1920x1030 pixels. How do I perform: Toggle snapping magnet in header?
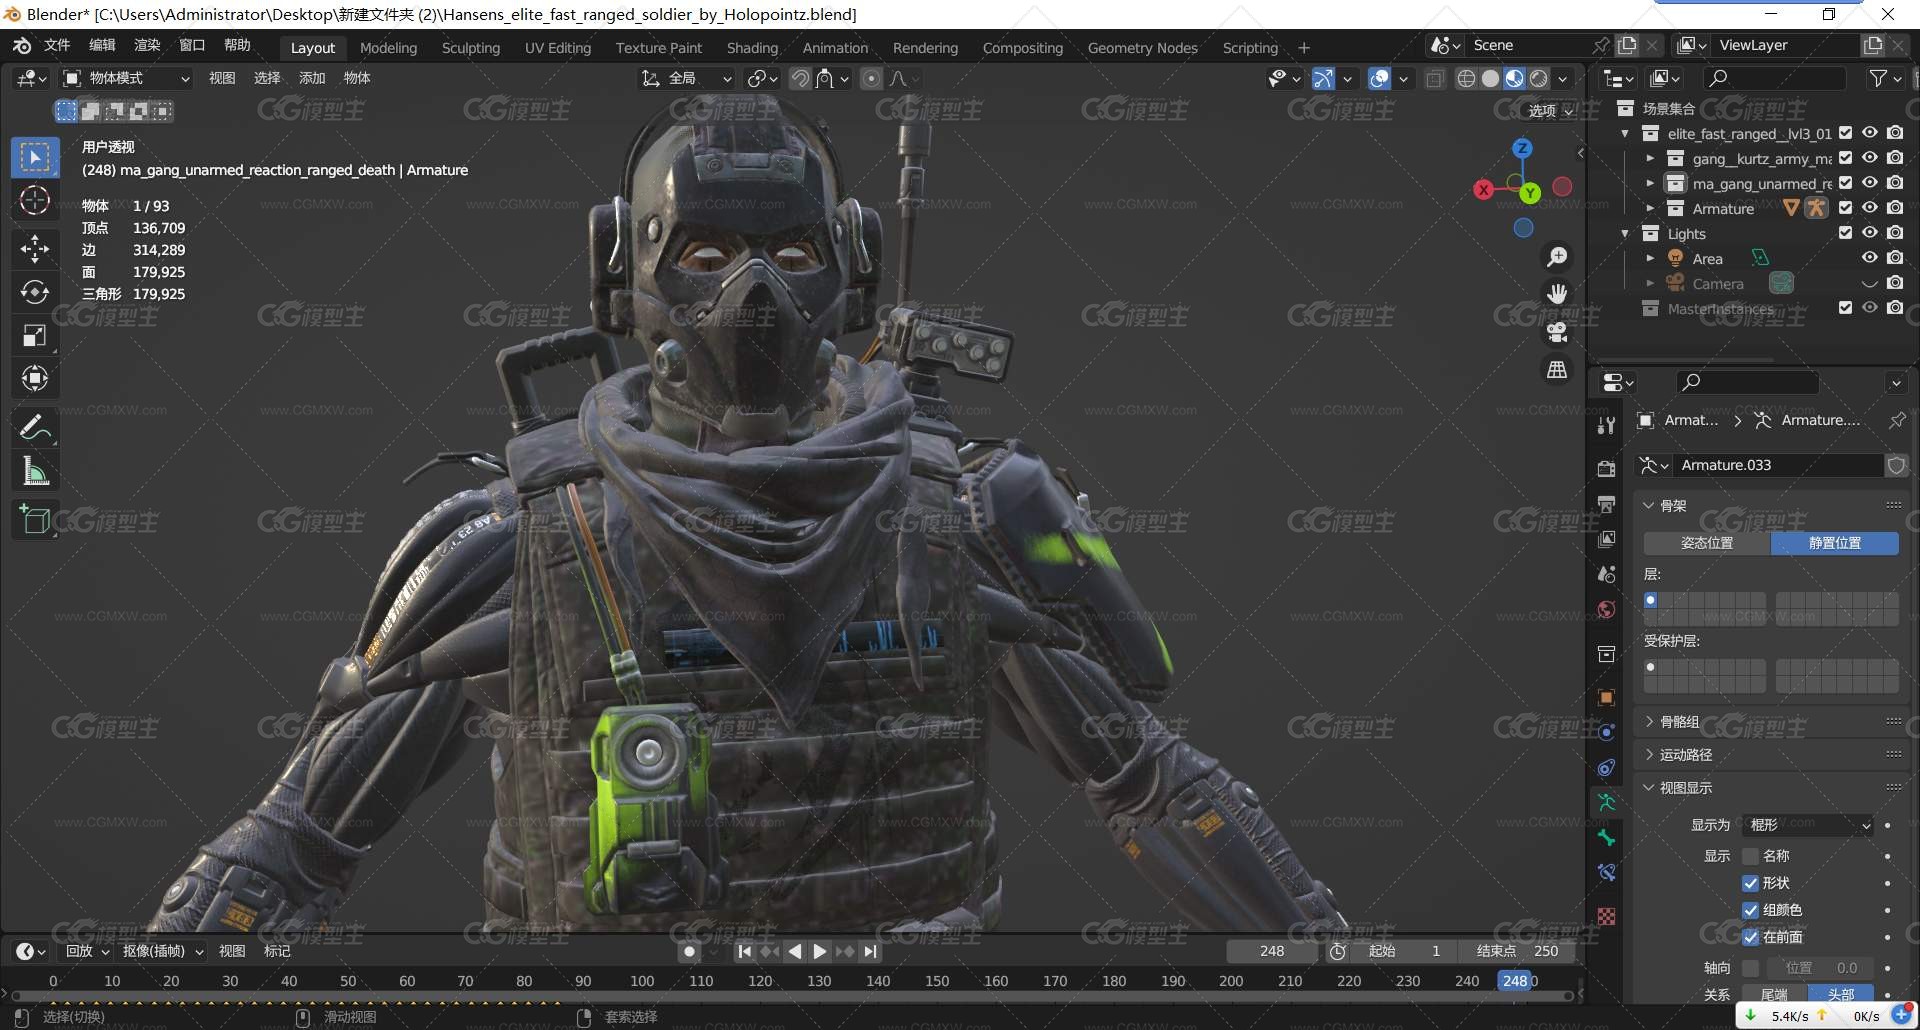pos(800,78)
